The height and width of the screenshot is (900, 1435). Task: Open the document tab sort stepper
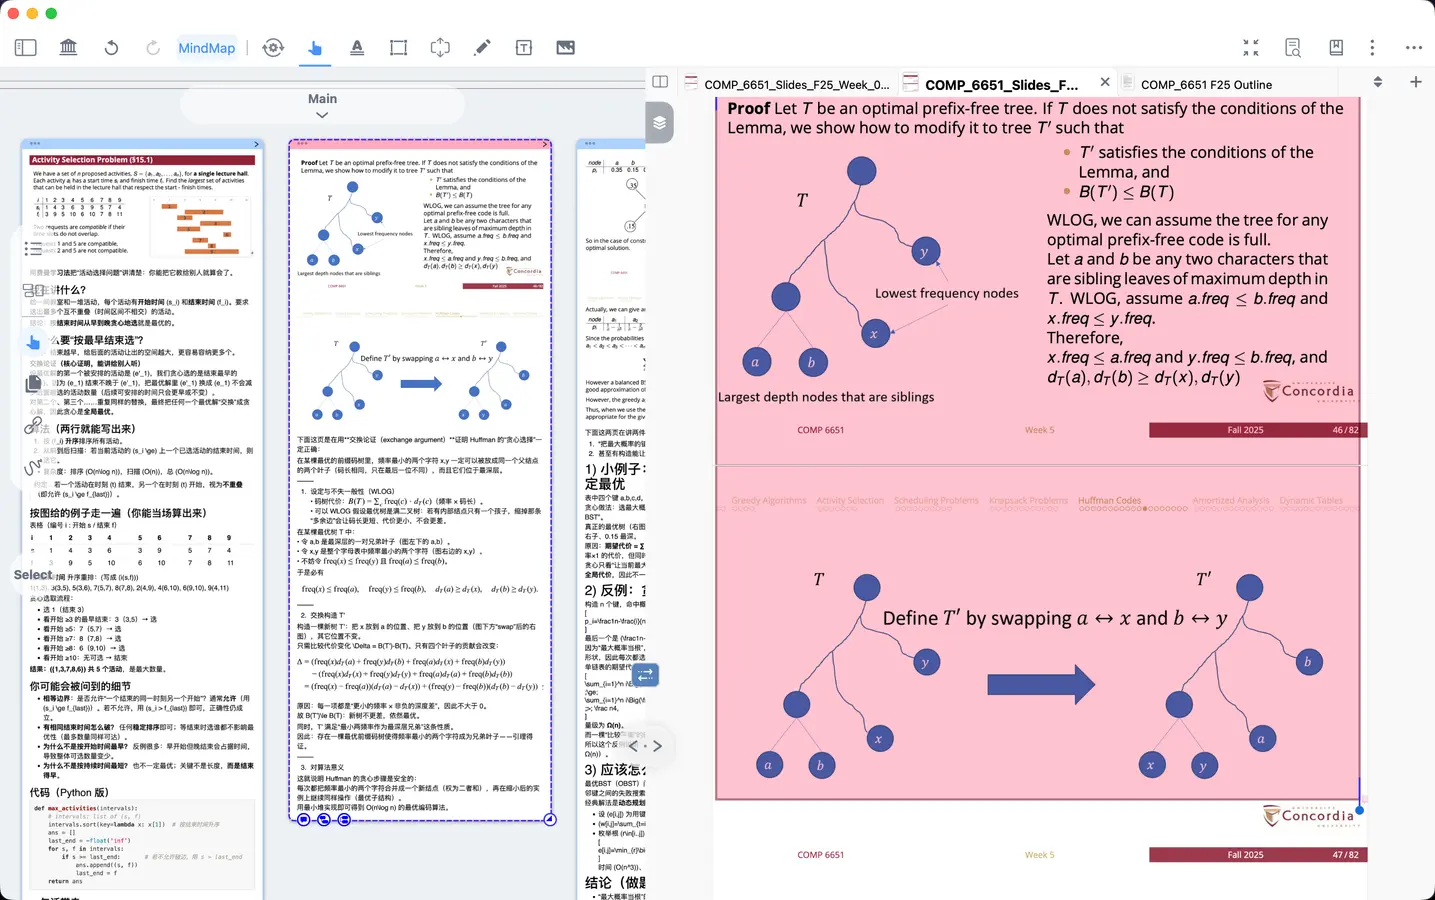tap(1377, 82)
